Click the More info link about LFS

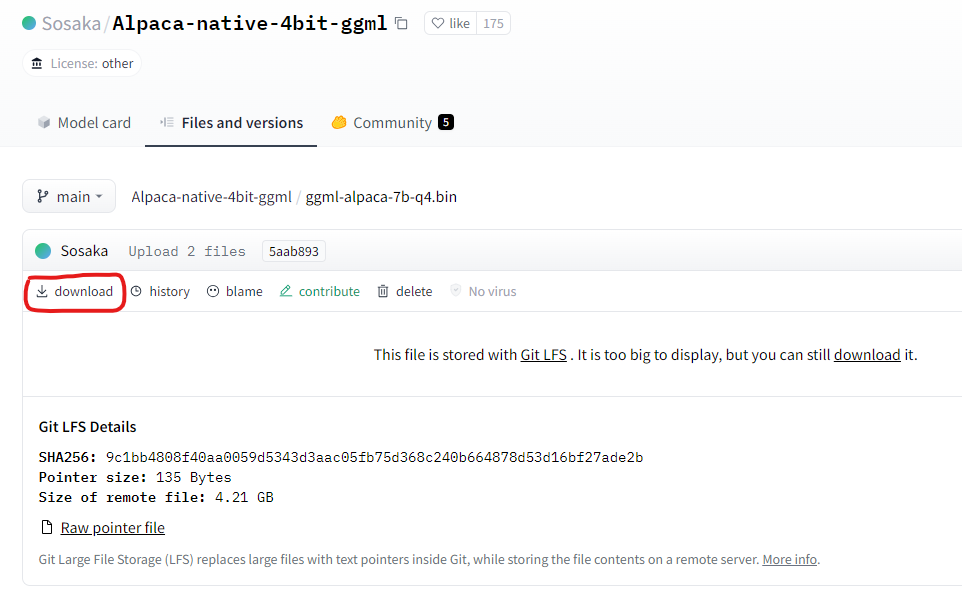[790, 560]
